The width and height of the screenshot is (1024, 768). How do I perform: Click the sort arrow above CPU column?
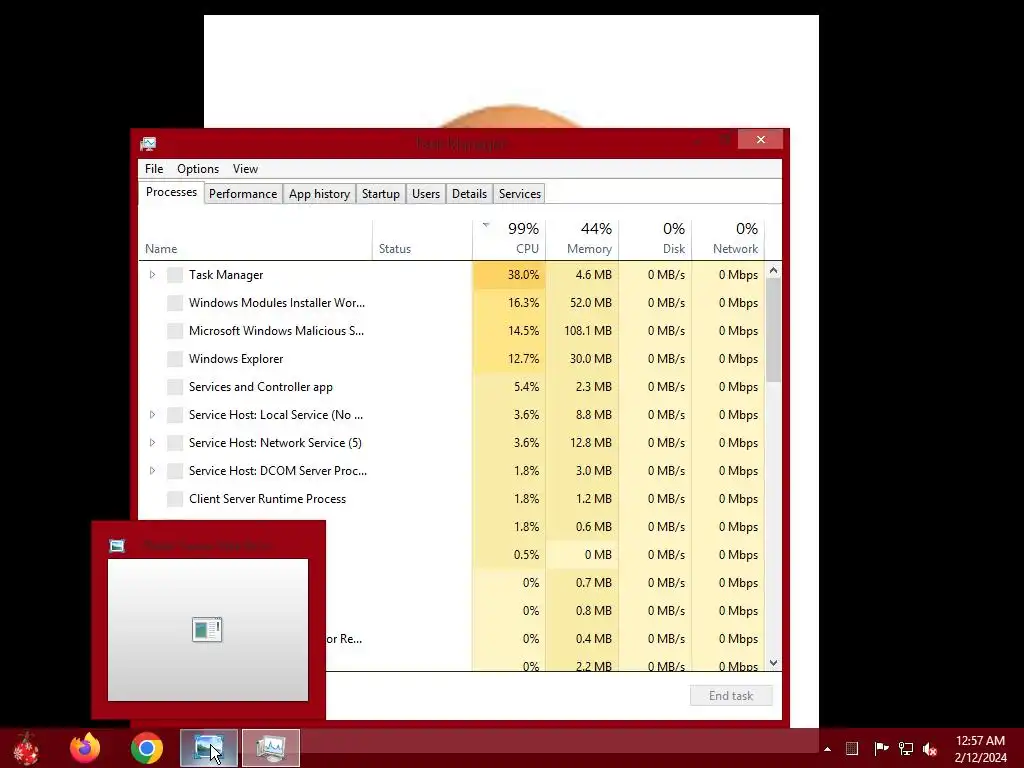(486, 225)
